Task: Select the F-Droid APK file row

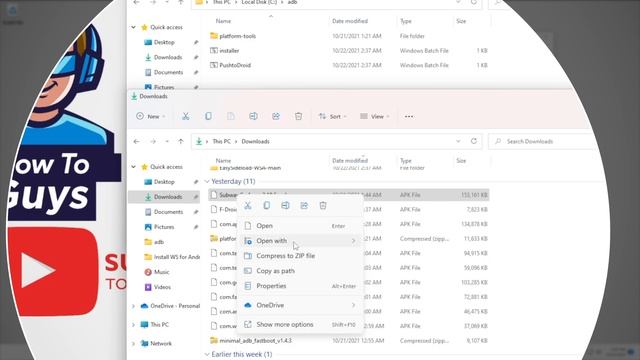Action: pyautogui.click(x=348, y=209)
